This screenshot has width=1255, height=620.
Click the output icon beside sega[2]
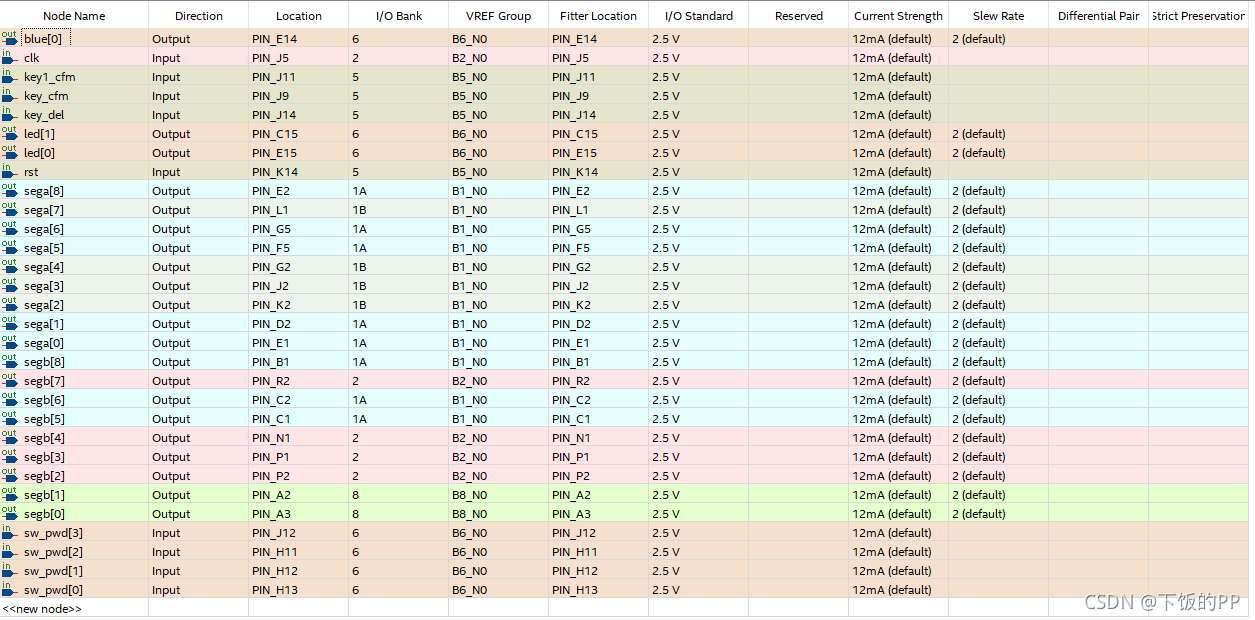10,305
